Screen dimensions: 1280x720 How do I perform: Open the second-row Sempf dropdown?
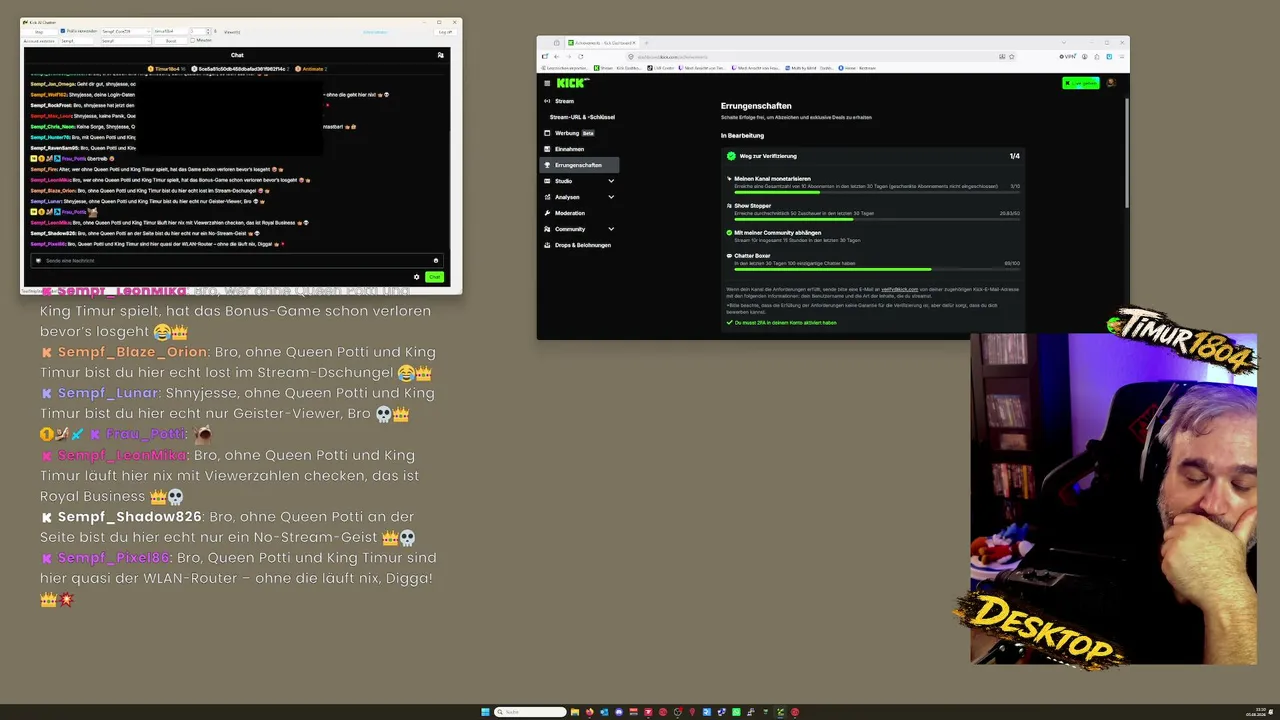point(126,41)
